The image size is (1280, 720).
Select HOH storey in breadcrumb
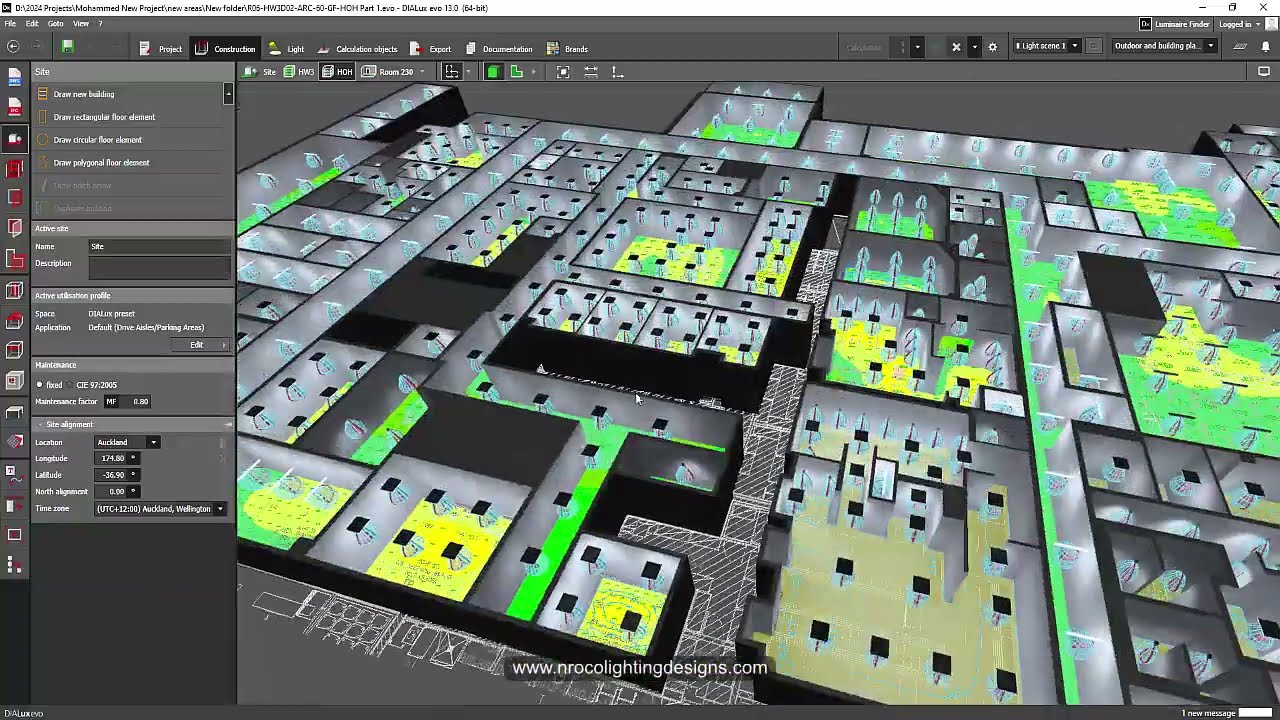click(x=337, y=72)
